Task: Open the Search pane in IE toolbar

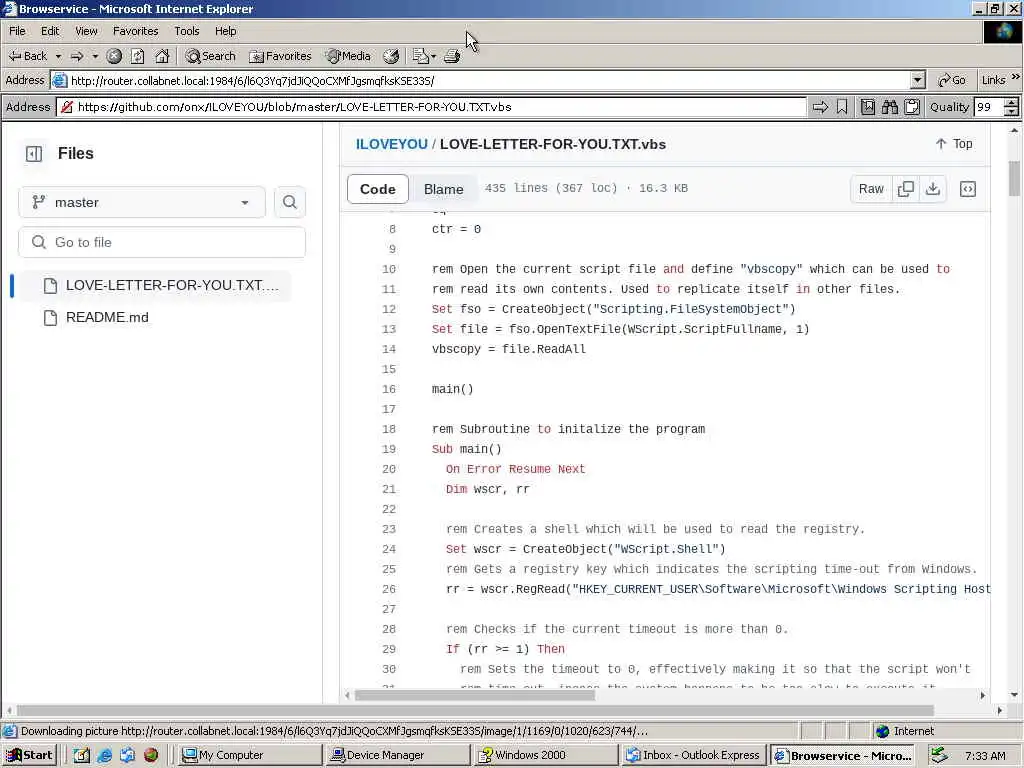Action: coord(210,56)
